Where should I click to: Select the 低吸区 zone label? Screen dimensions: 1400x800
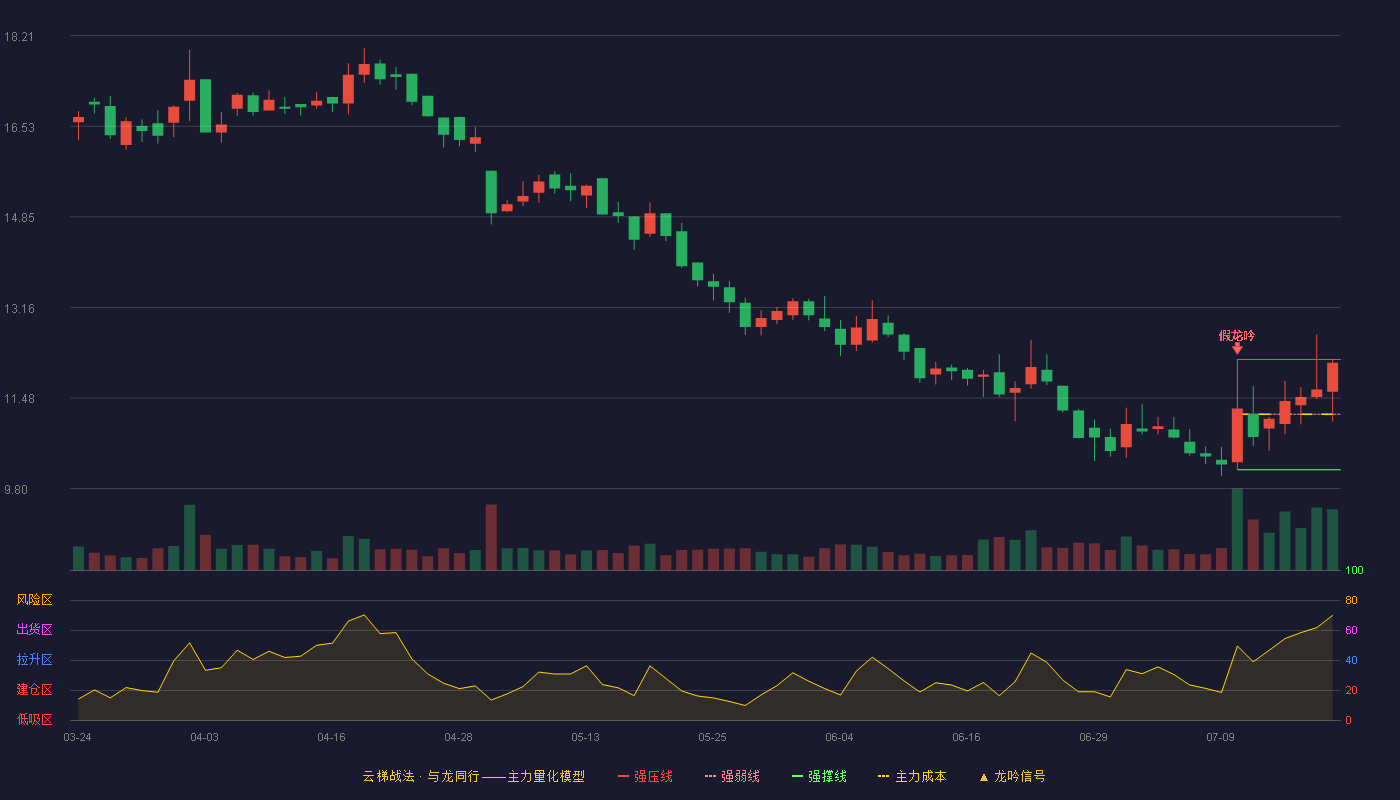34,719
